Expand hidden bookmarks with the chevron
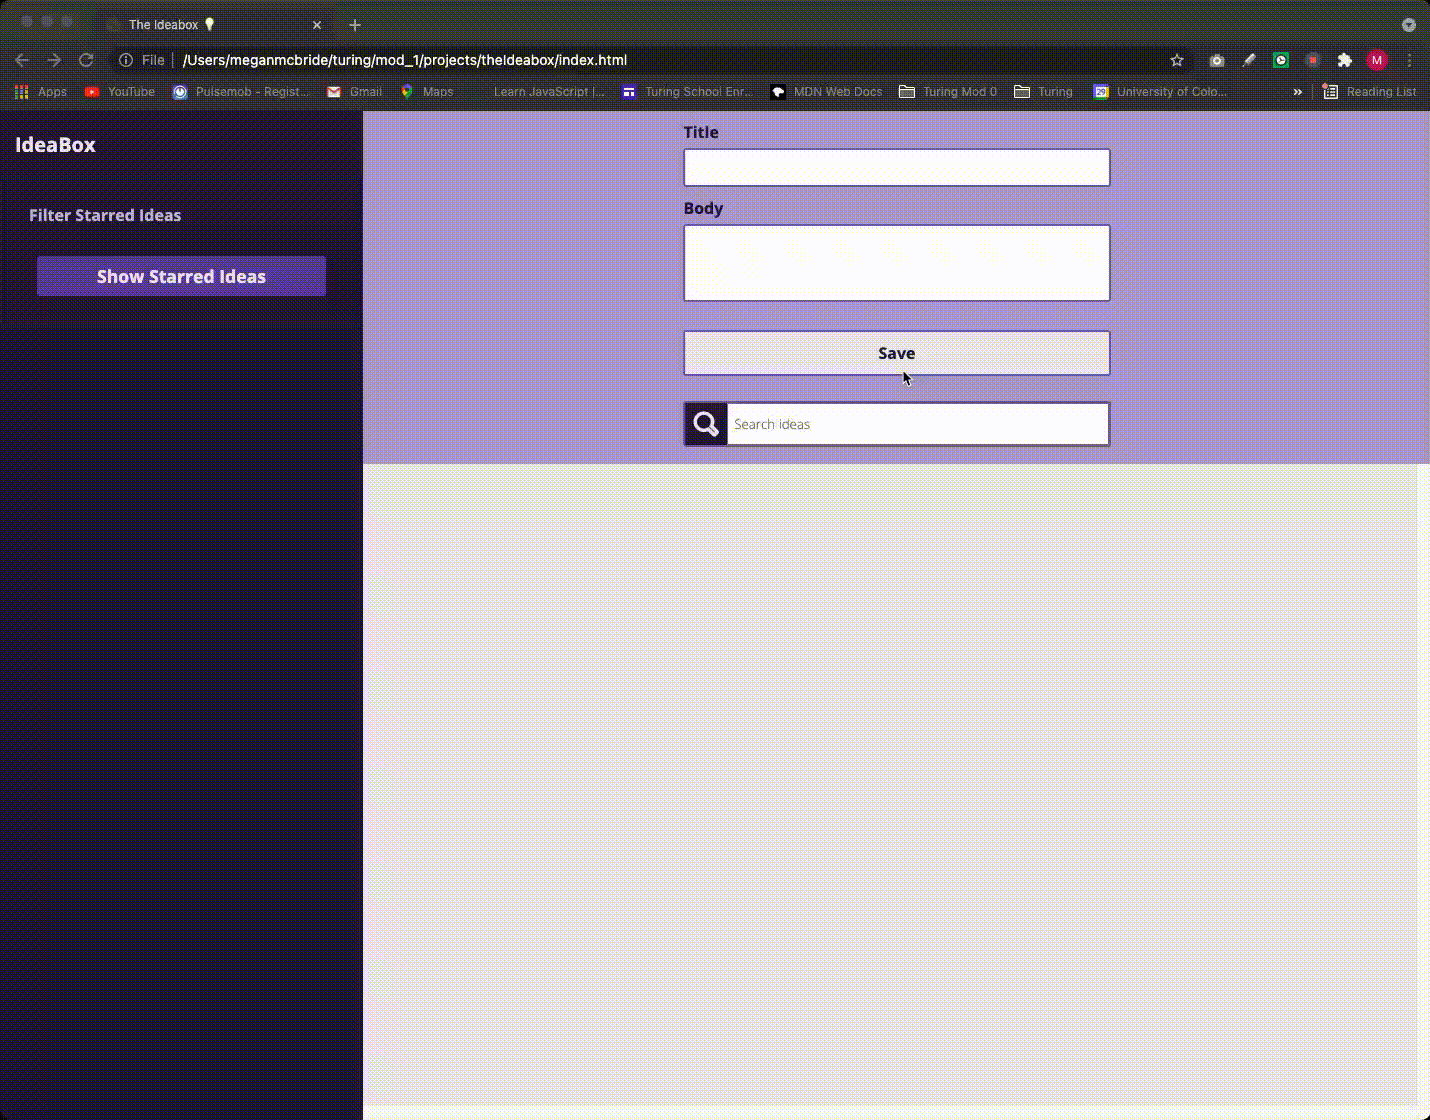The width and height of the screenshot is (1430, 1120). point(1297,91)
